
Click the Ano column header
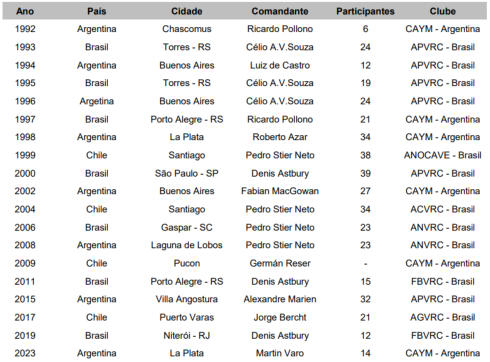coord(25,11)
